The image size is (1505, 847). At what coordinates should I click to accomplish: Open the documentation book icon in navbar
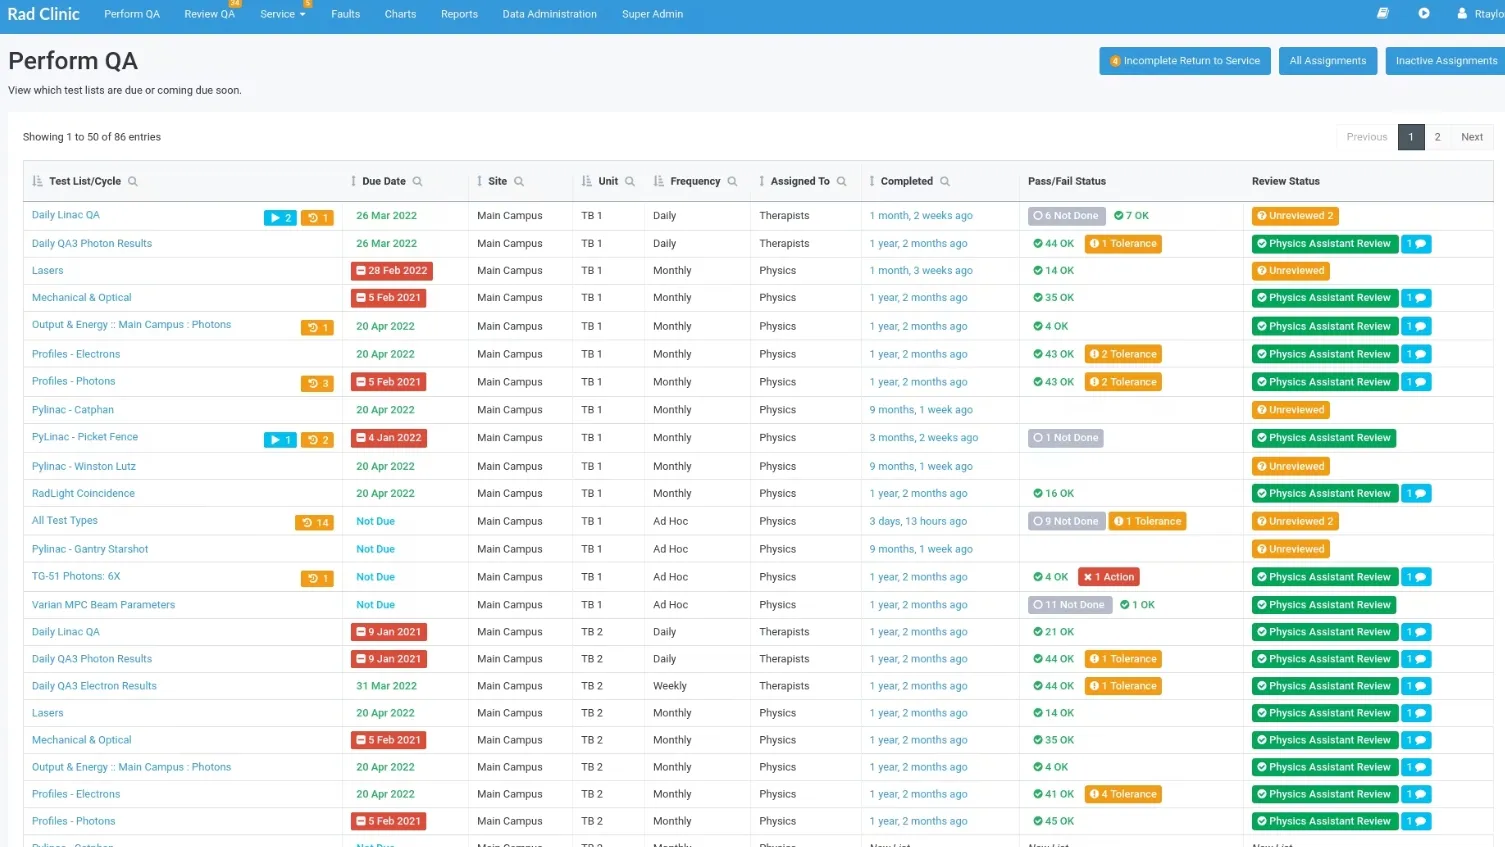(1382, 14)
